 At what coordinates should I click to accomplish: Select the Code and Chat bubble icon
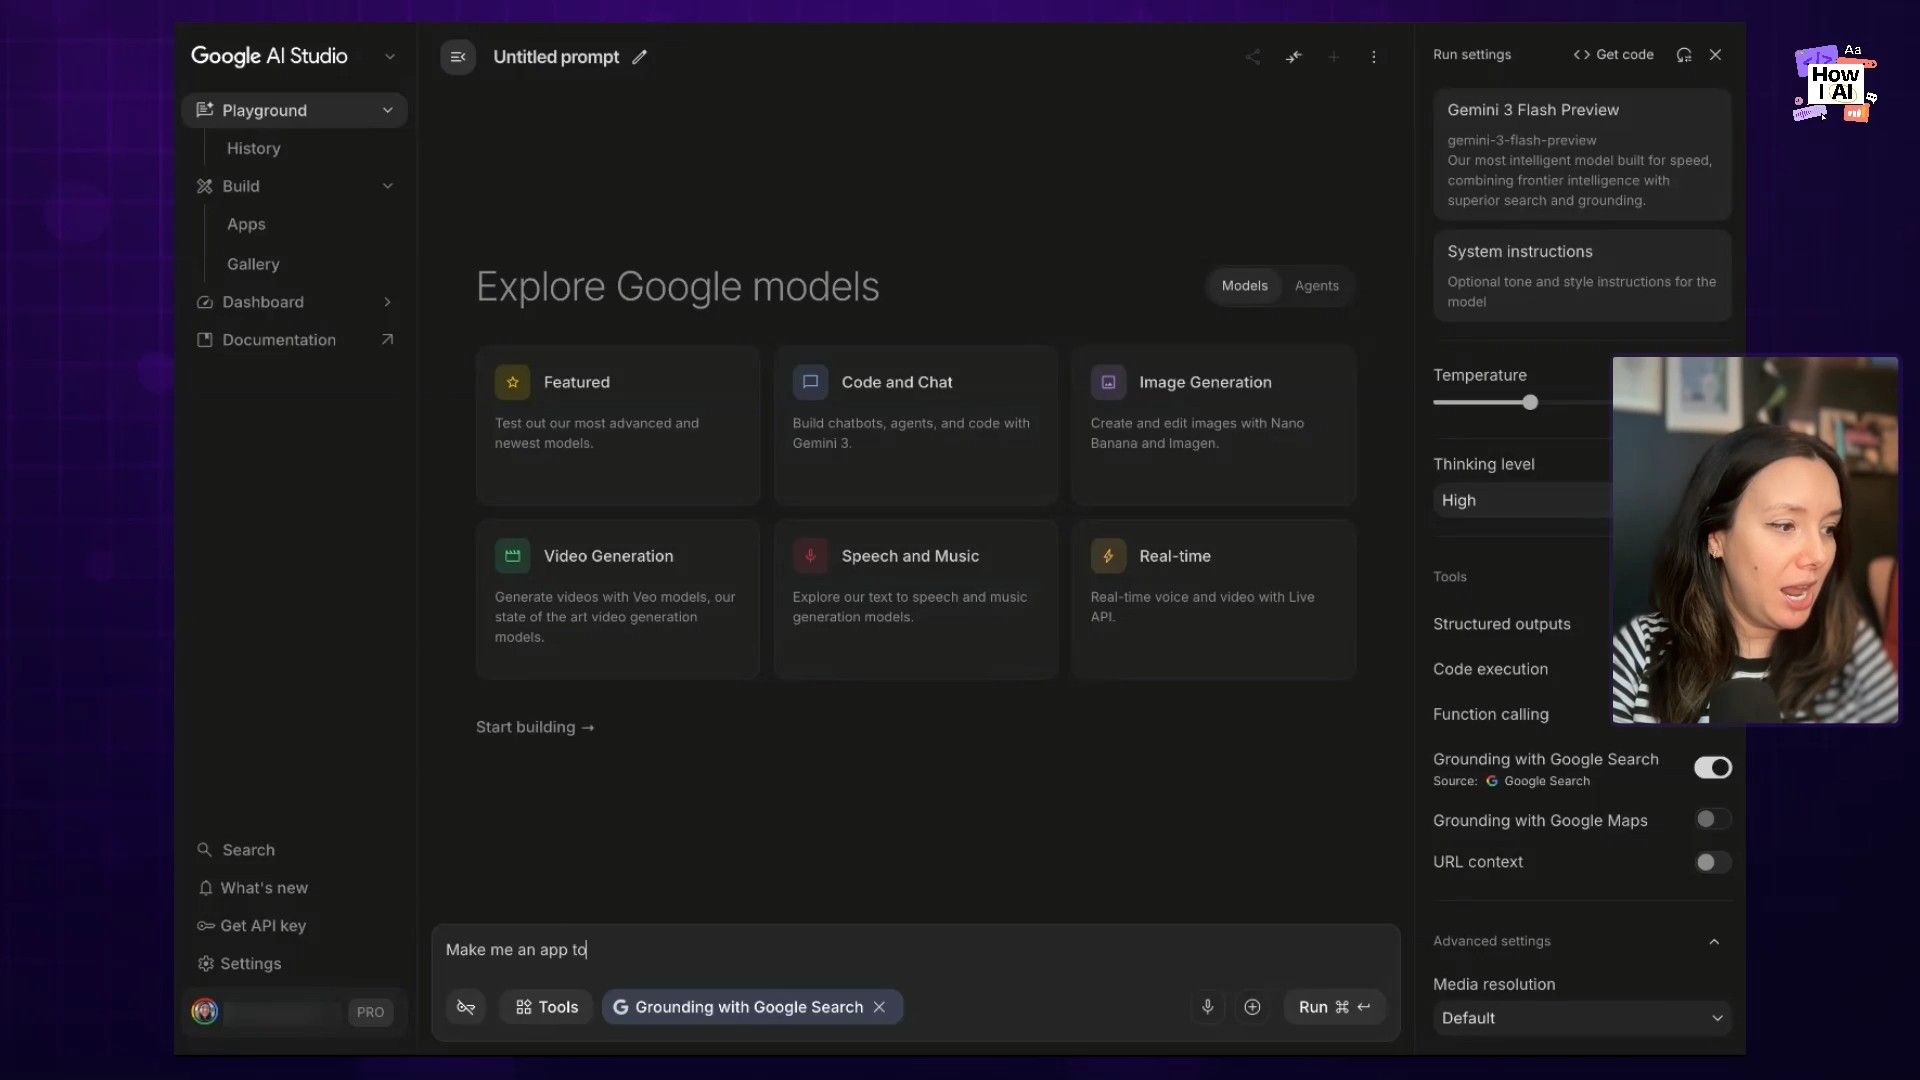(x=810, y=382)
